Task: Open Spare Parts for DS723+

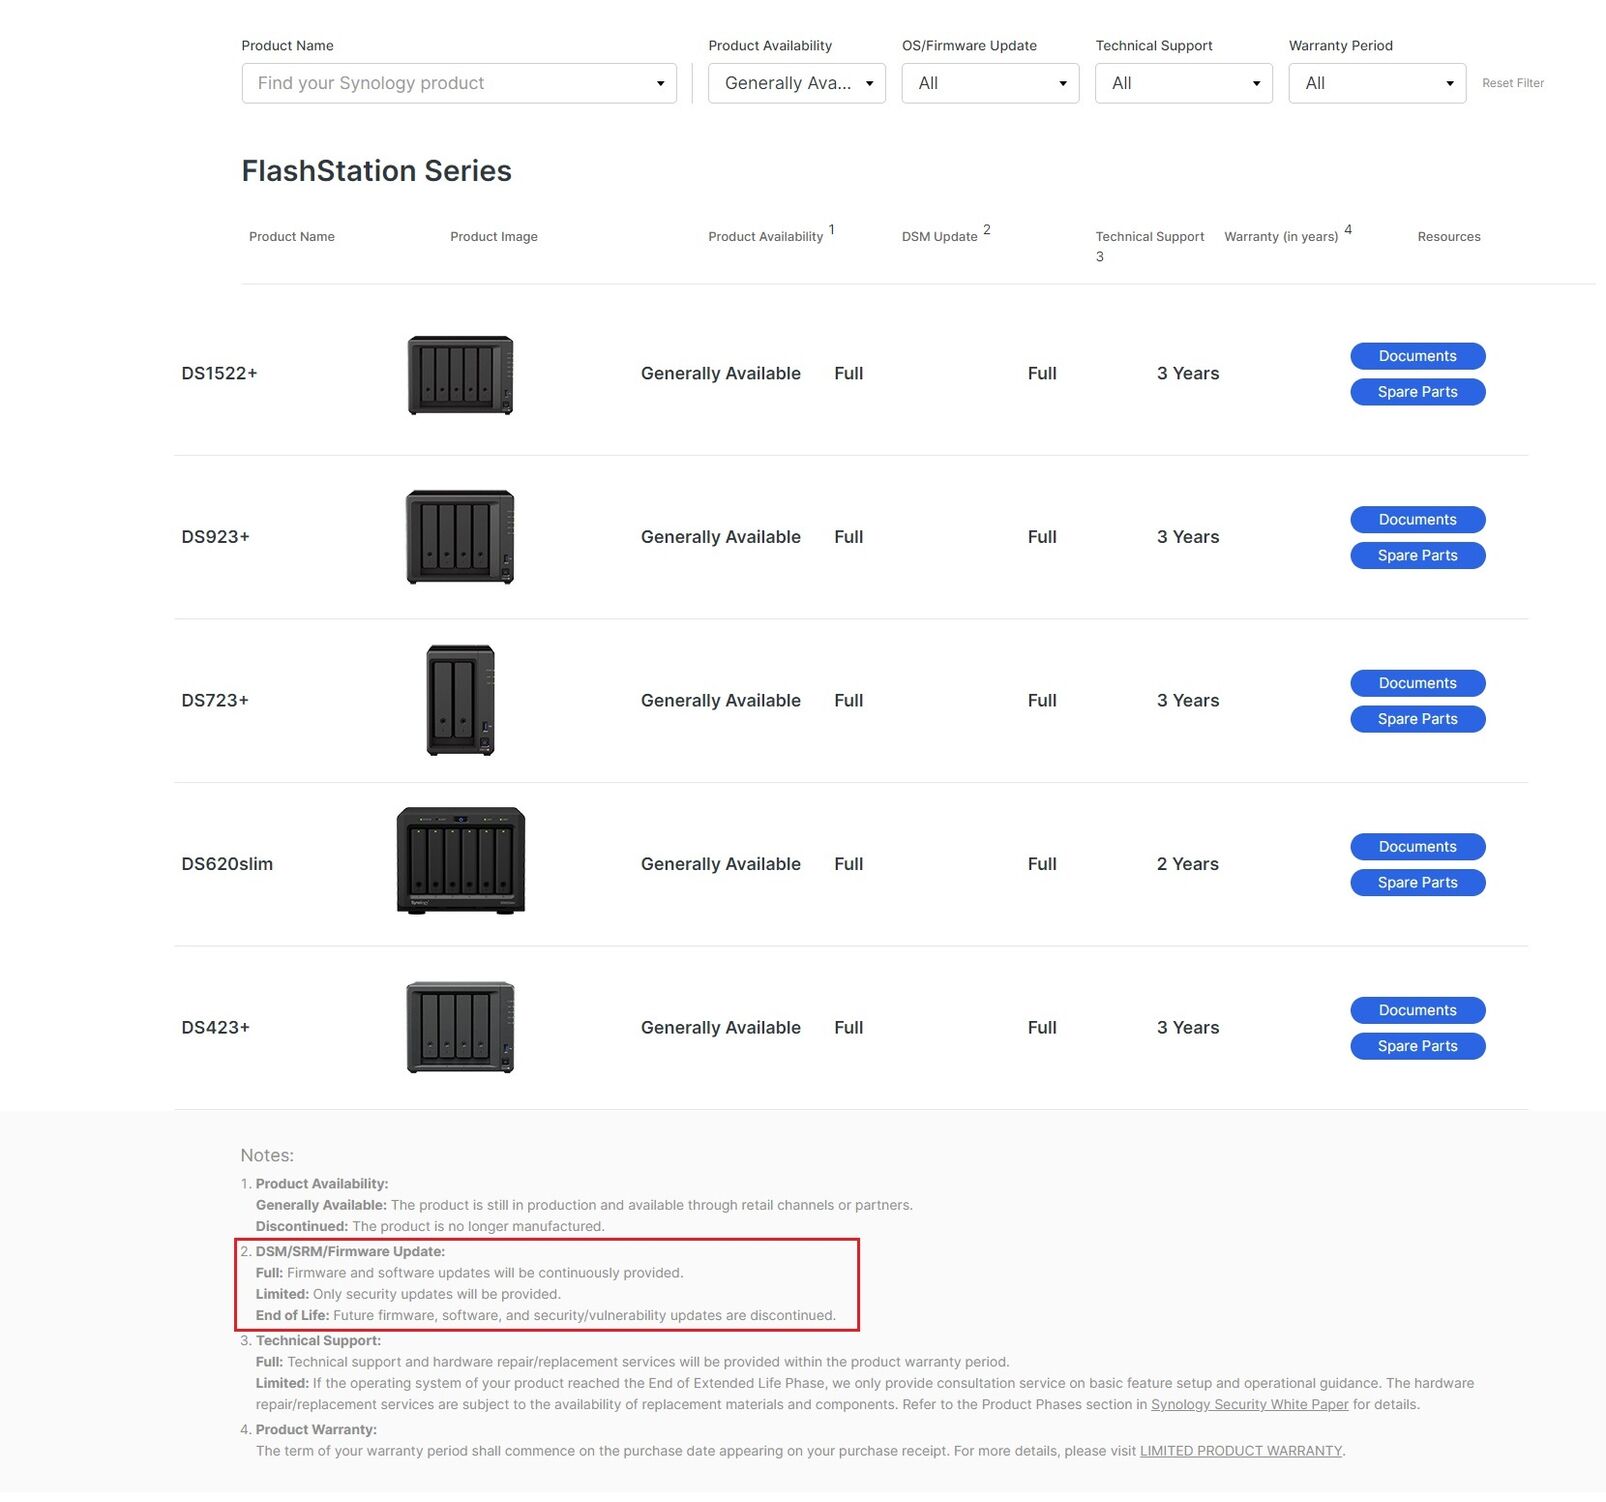Action: [x=1417, y=719]
